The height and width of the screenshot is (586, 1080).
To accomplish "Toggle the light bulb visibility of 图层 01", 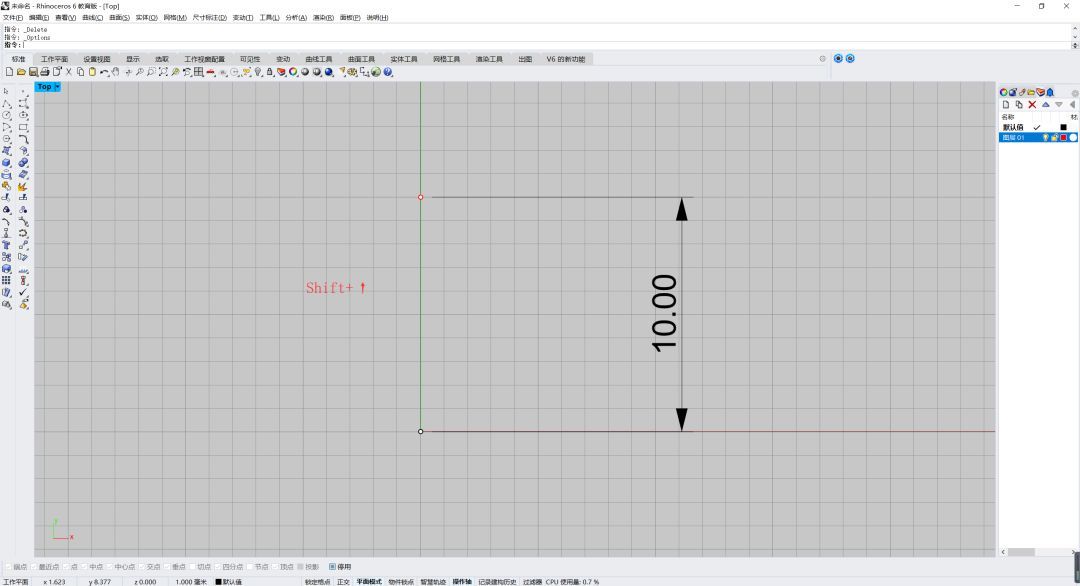I will (x=1045, y=138).
